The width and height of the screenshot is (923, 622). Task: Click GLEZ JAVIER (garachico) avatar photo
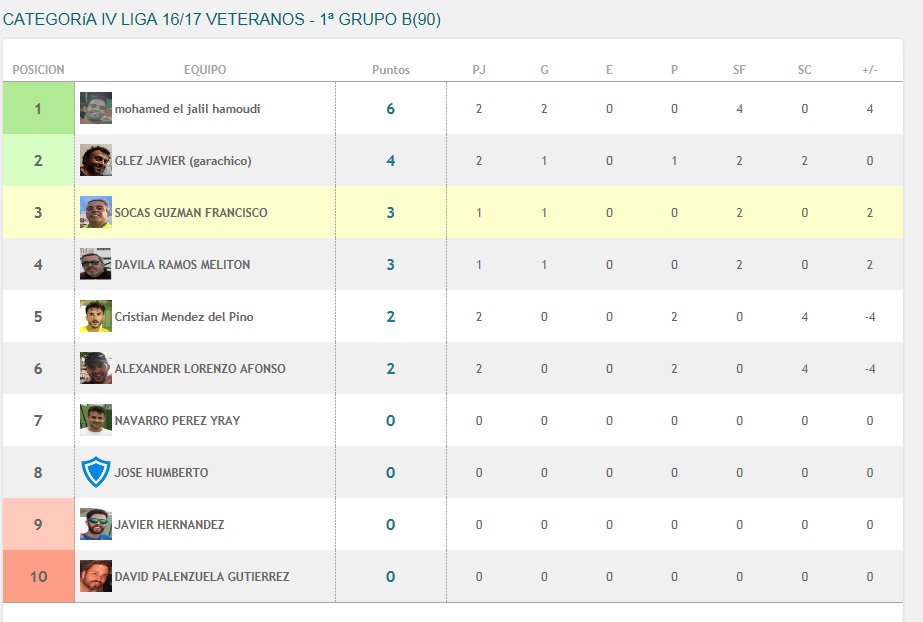pos(96,160)
